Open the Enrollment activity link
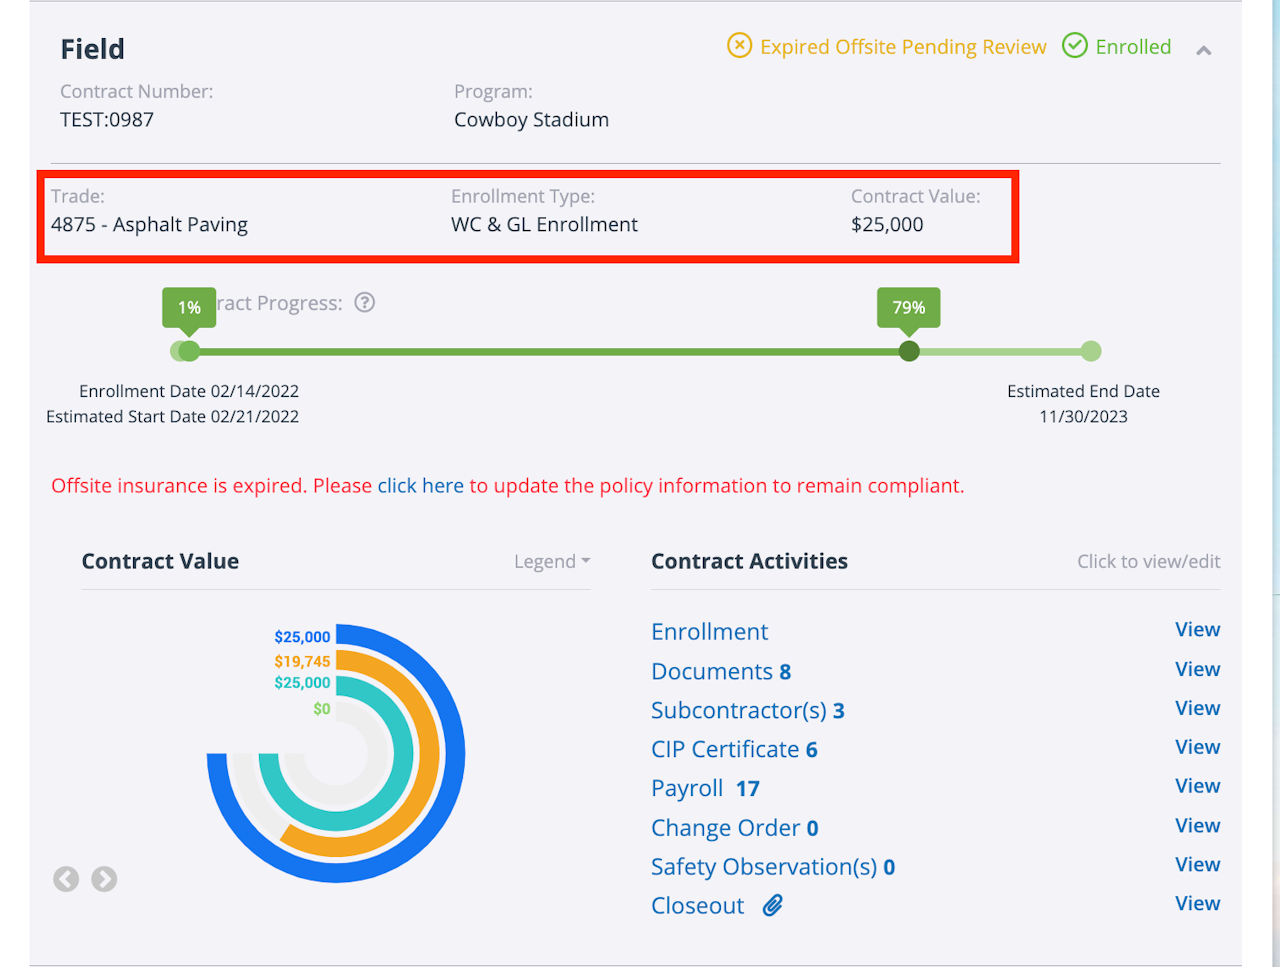 (709, 632)
